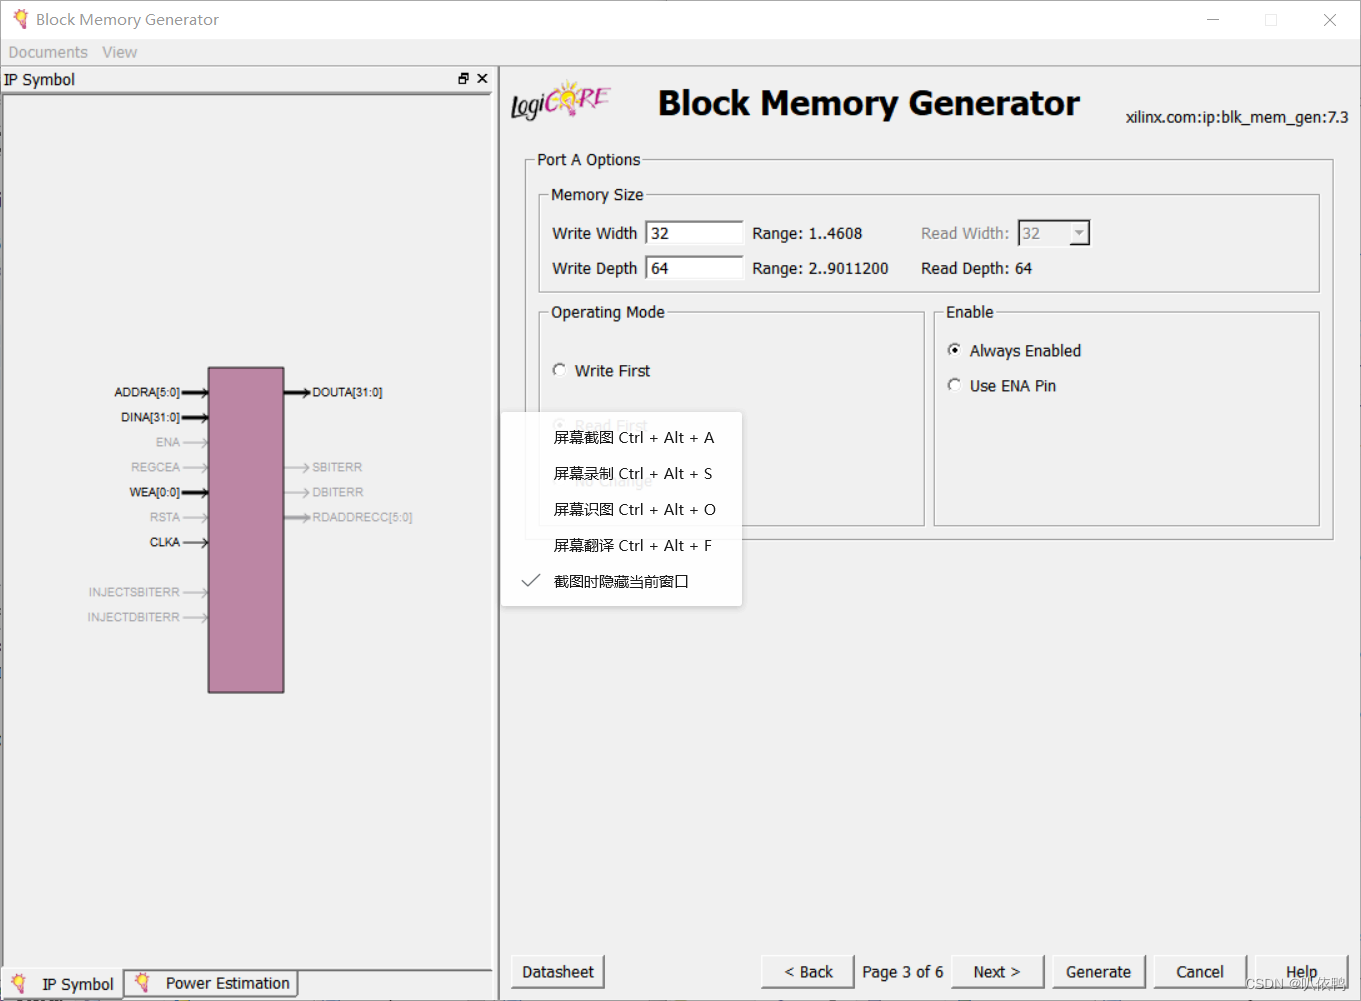Advance with the Next button

[997, 972]
